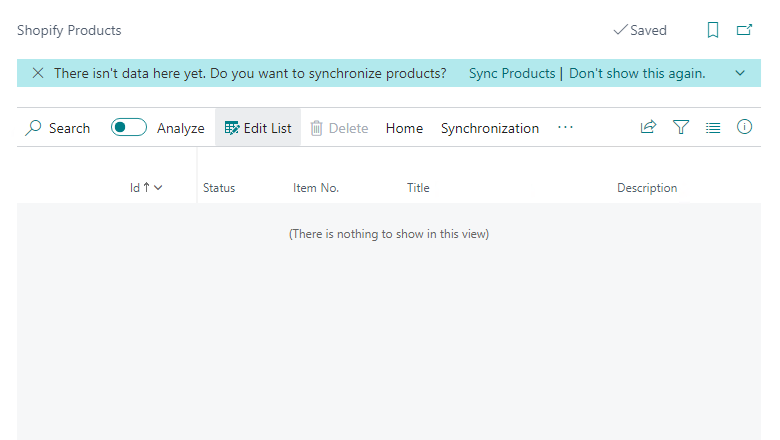Viewport: 780px width, 440px height.
Task: Click the Item No. column header
Action: 315,188
